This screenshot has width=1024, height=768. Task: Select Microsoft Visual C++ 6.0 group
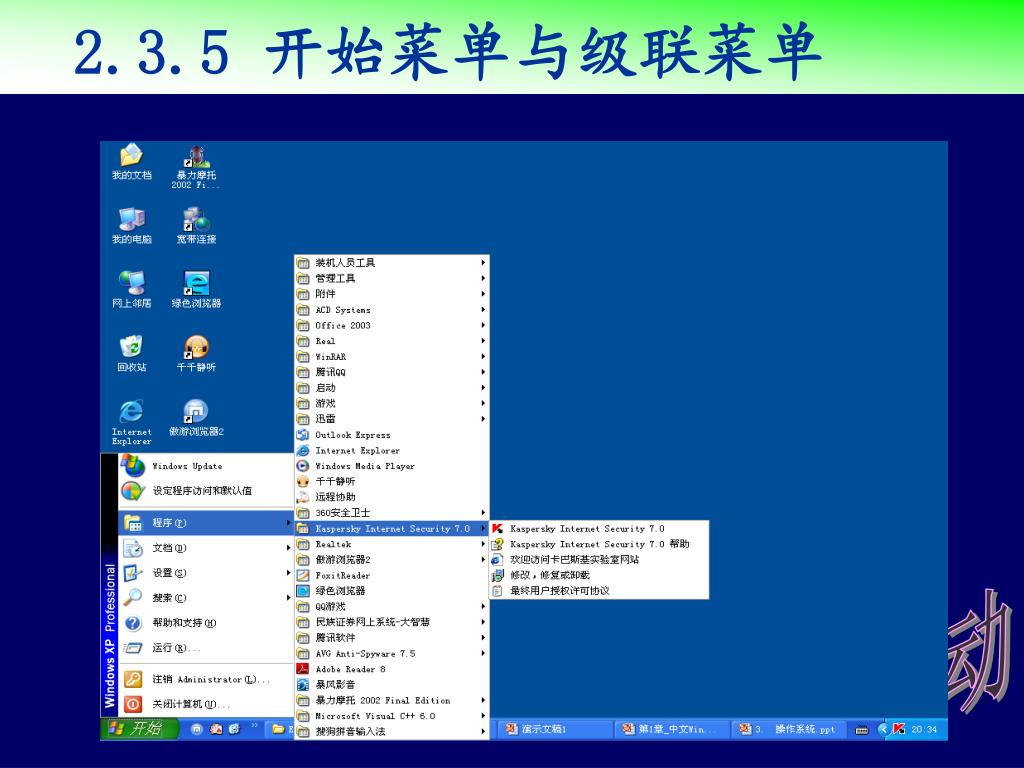(x=392, y=716)
